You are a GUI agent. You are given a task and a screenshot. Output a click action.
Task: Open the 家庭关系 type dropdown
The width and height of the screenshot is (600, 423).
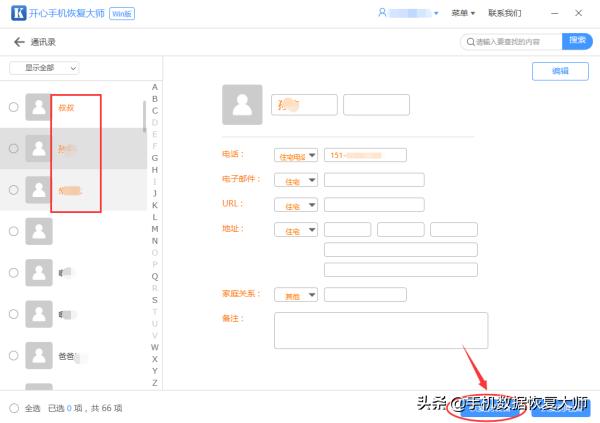point(296,295)
